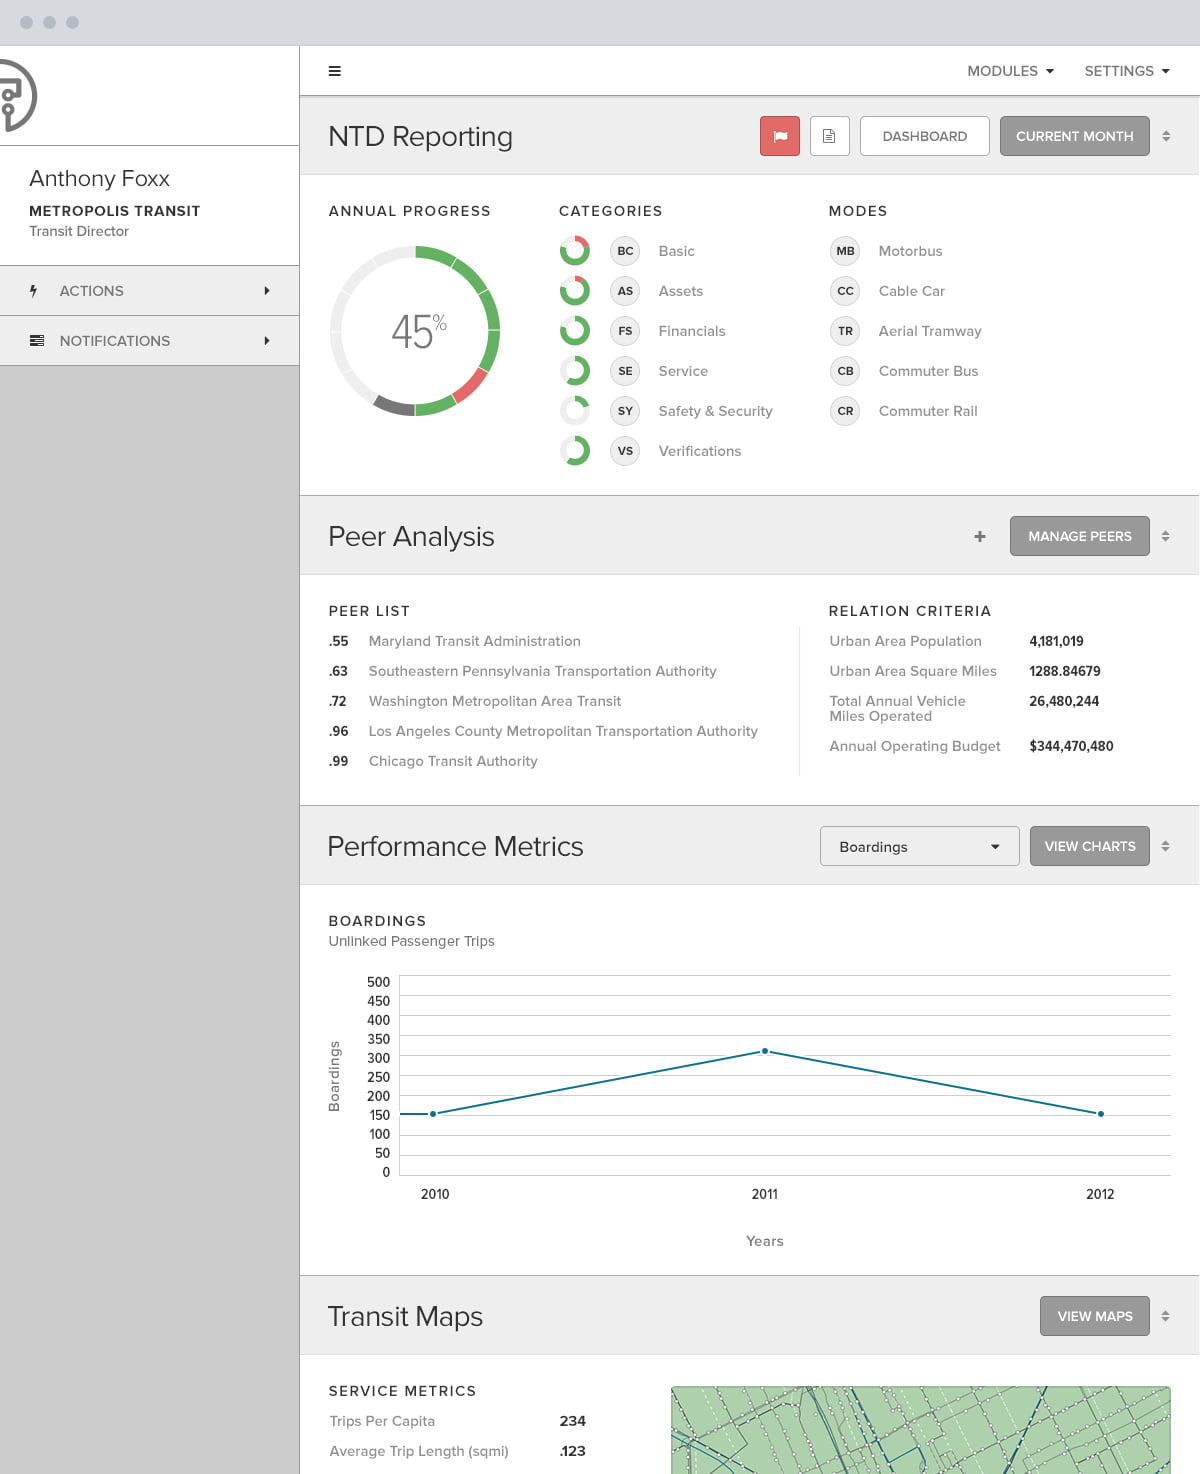Click the Motorbus mode label
Image resolution: width=1200 pixels, height=1474 pixels.
click(911, 251)
